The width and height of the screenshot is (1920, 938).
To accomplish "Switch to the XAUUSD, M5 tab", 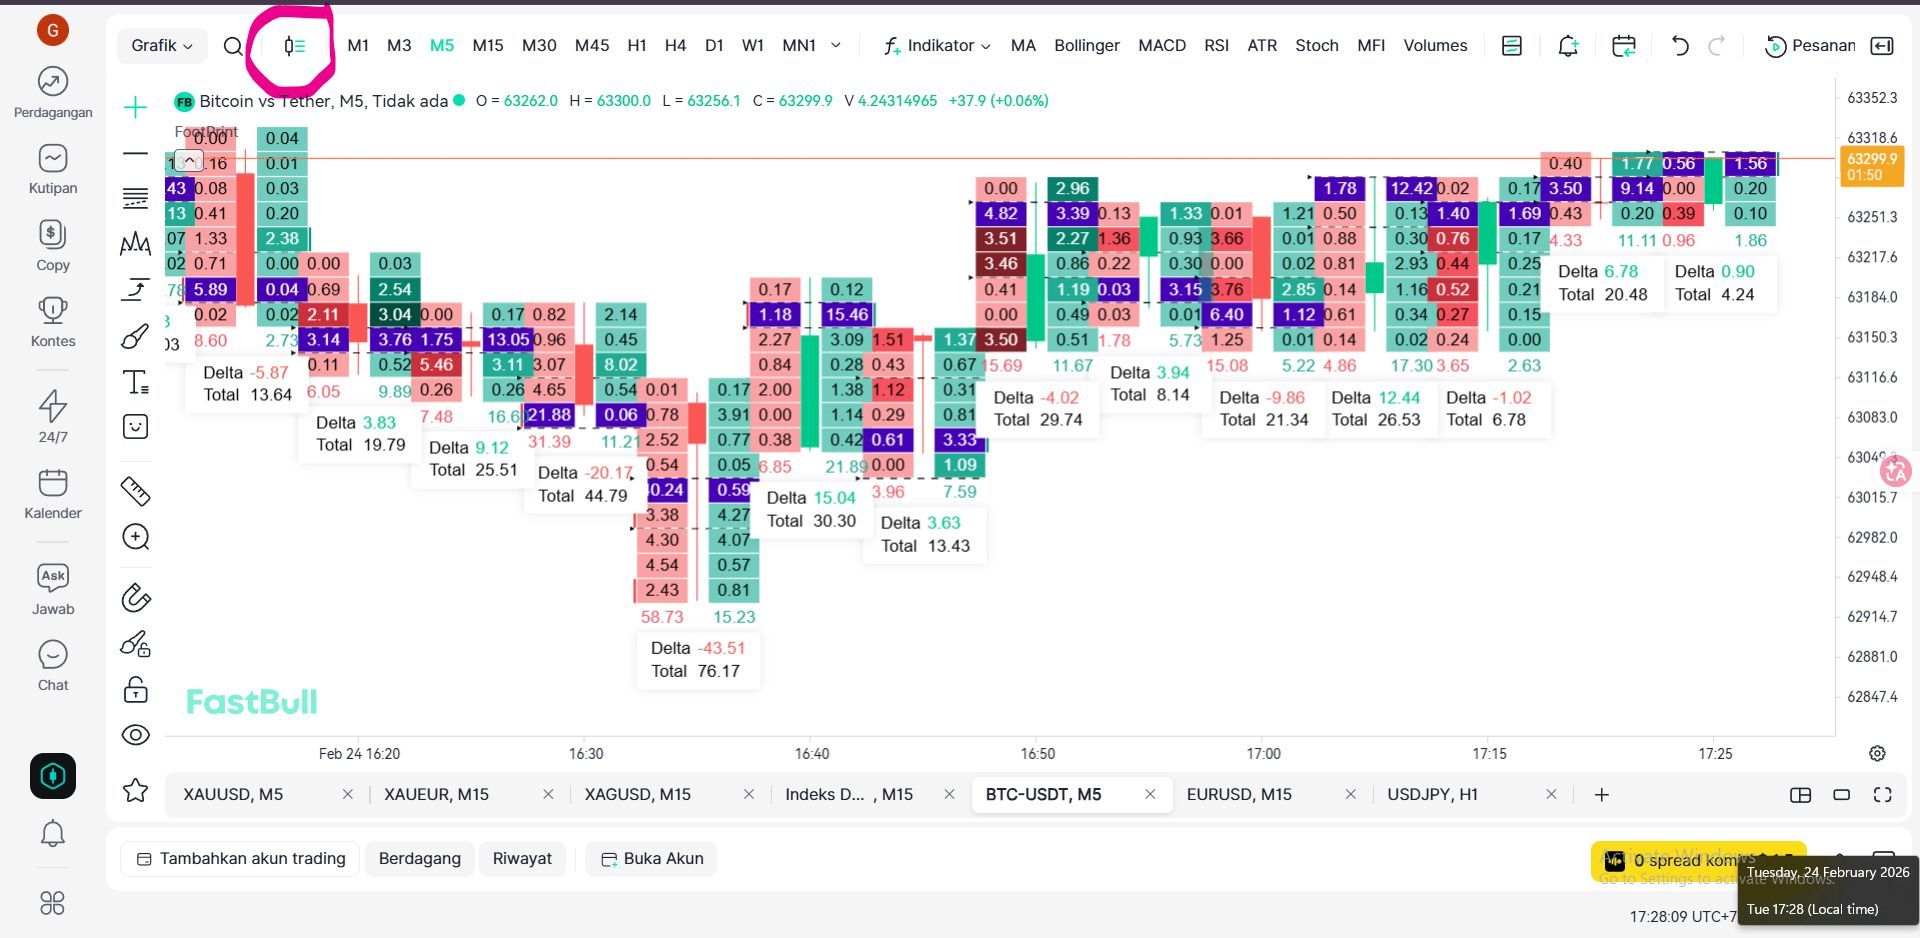I will pyautogui.click(x=234, y=795).
